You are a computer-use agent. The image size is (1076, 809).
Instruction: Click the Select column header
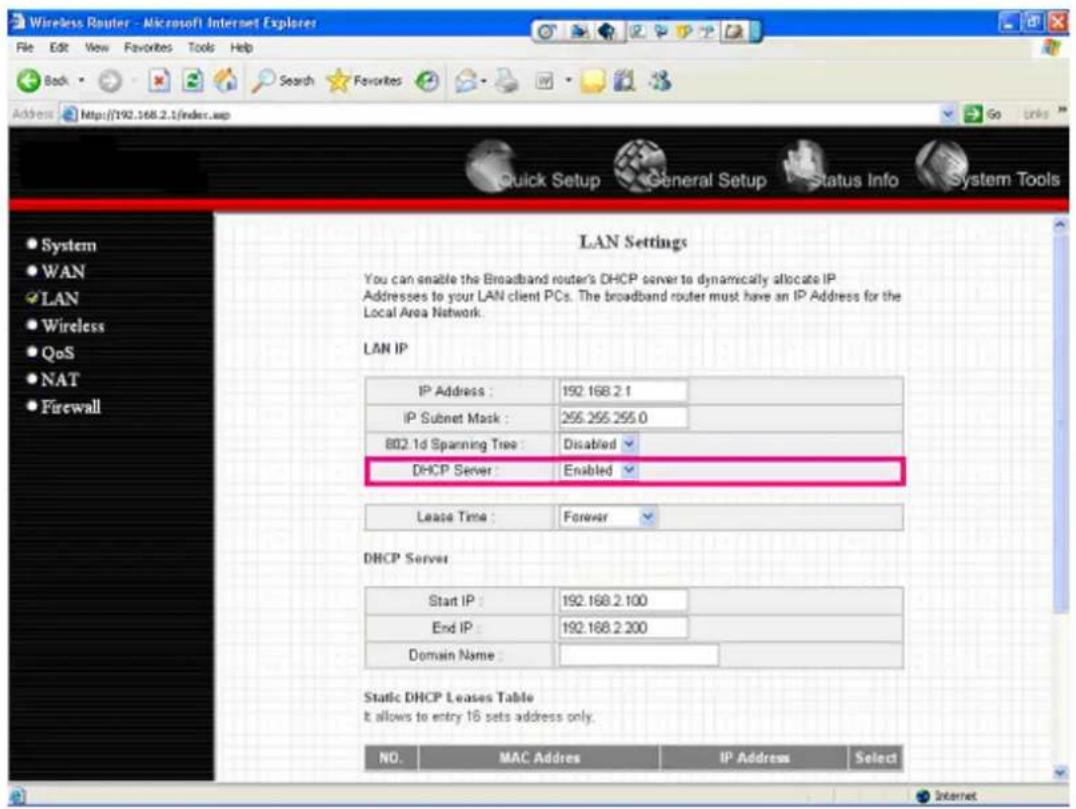tap(876, 758)
